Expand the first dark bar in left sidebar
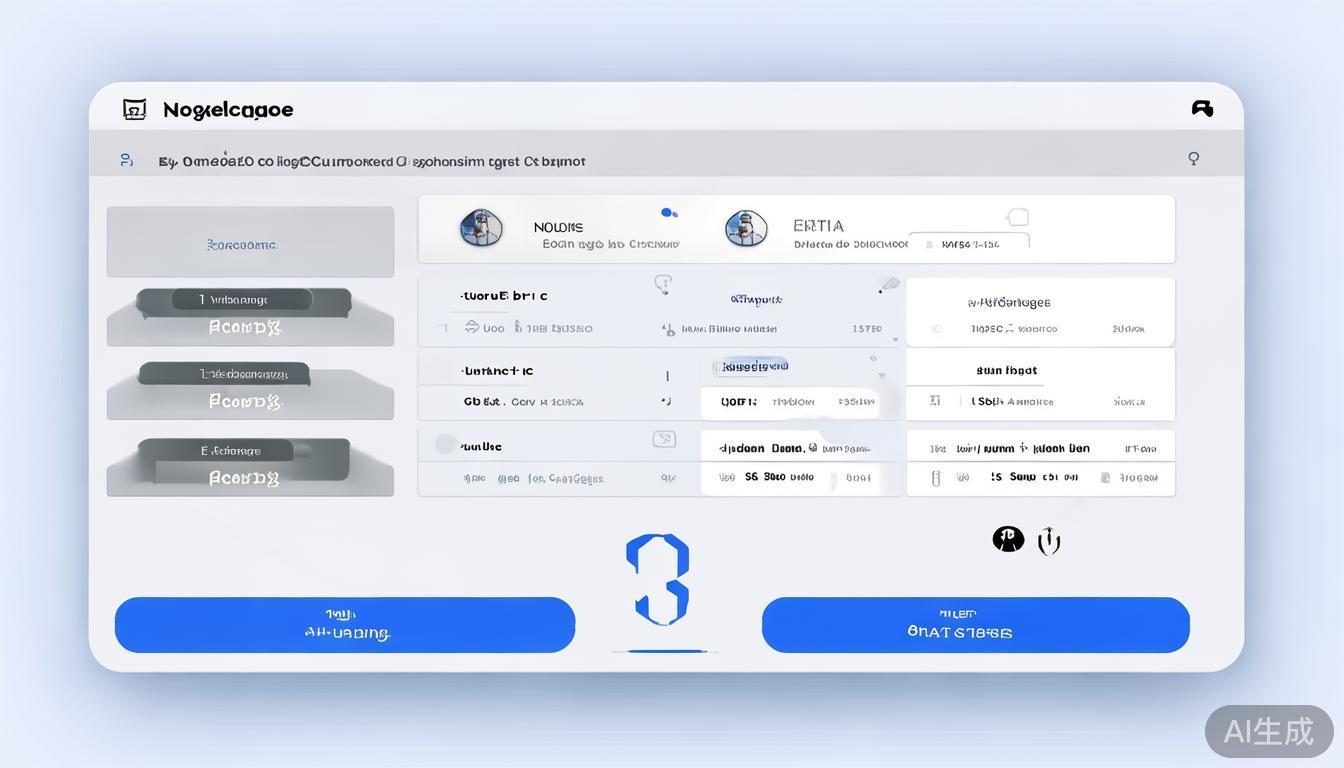 point(243,300)
